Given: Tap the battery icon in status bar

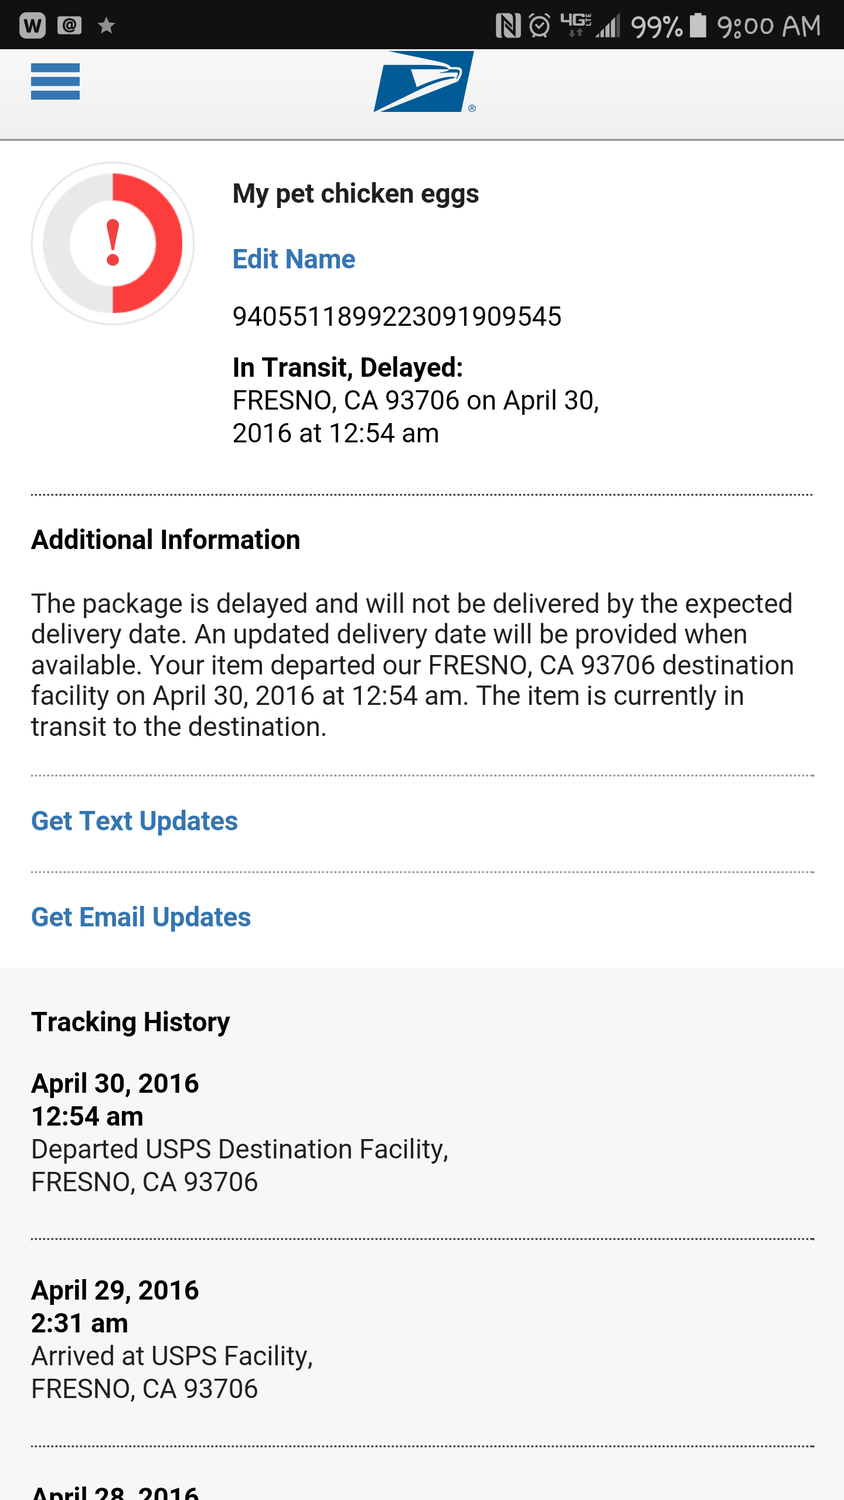Looking at the screenshot, I should click(698, 25).
